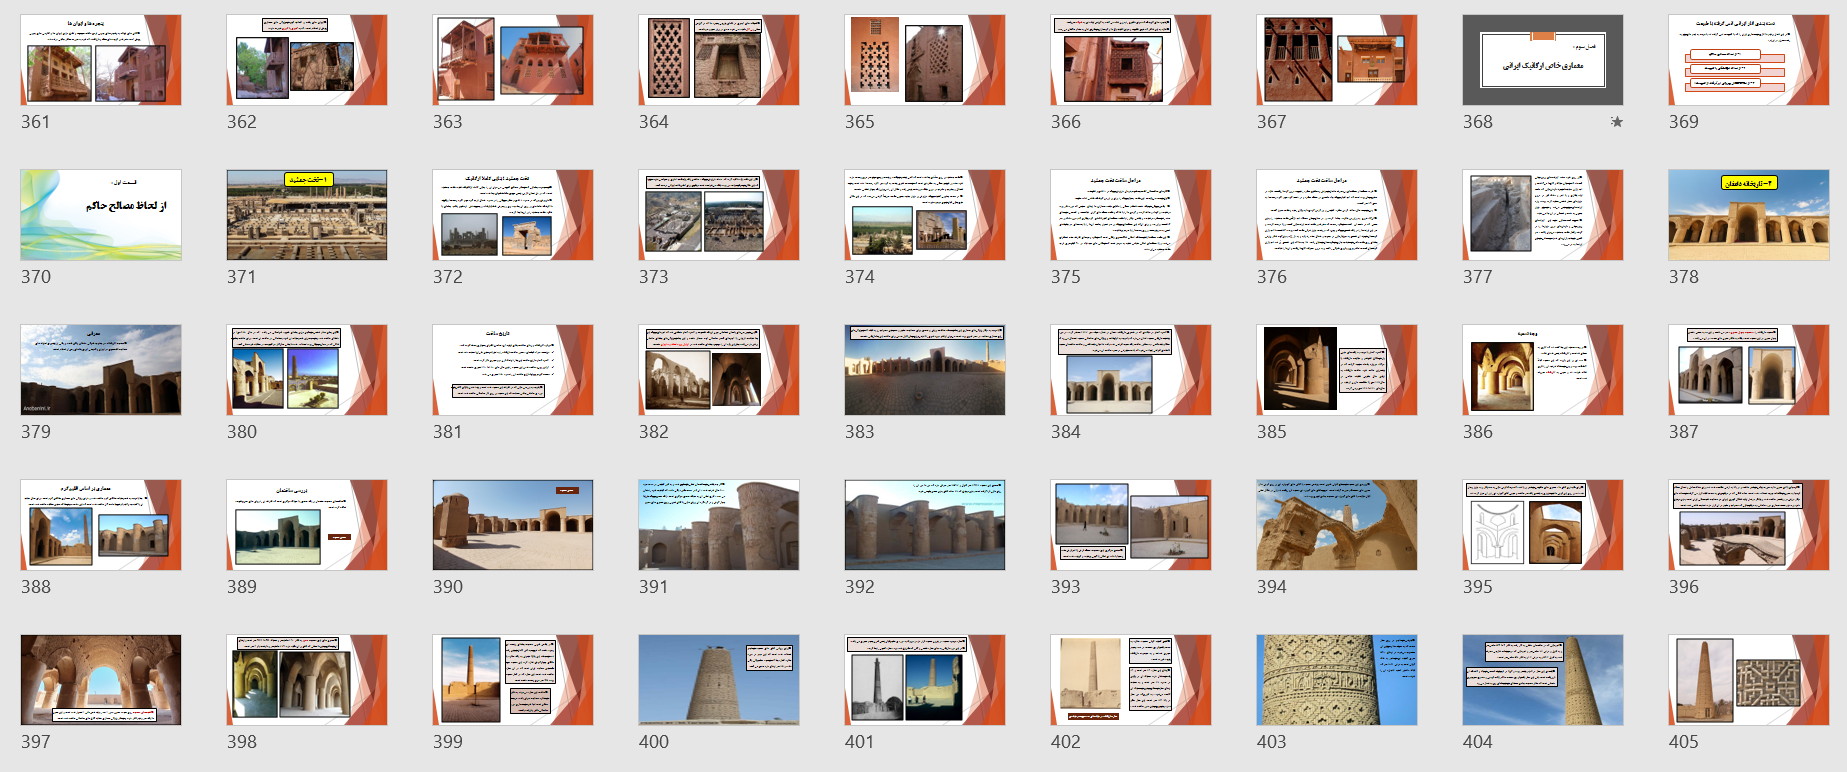This screenshot has height=772, width=1847.
Task: Open slide 371 with the yellow label
Action: [307, 215]
